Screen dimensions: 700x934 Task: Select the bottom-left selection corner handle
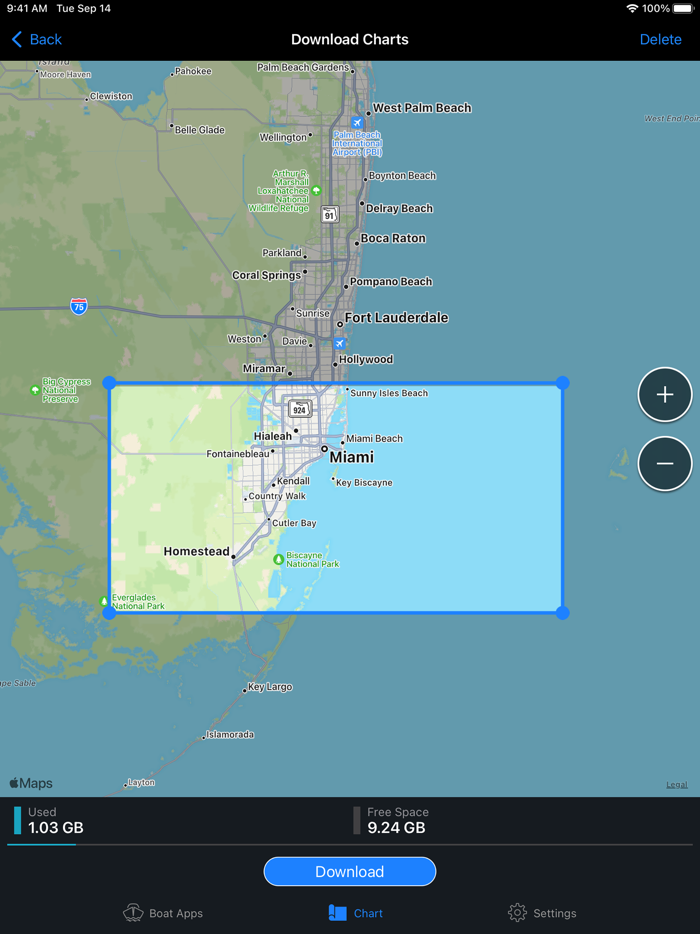pos(109,612)
